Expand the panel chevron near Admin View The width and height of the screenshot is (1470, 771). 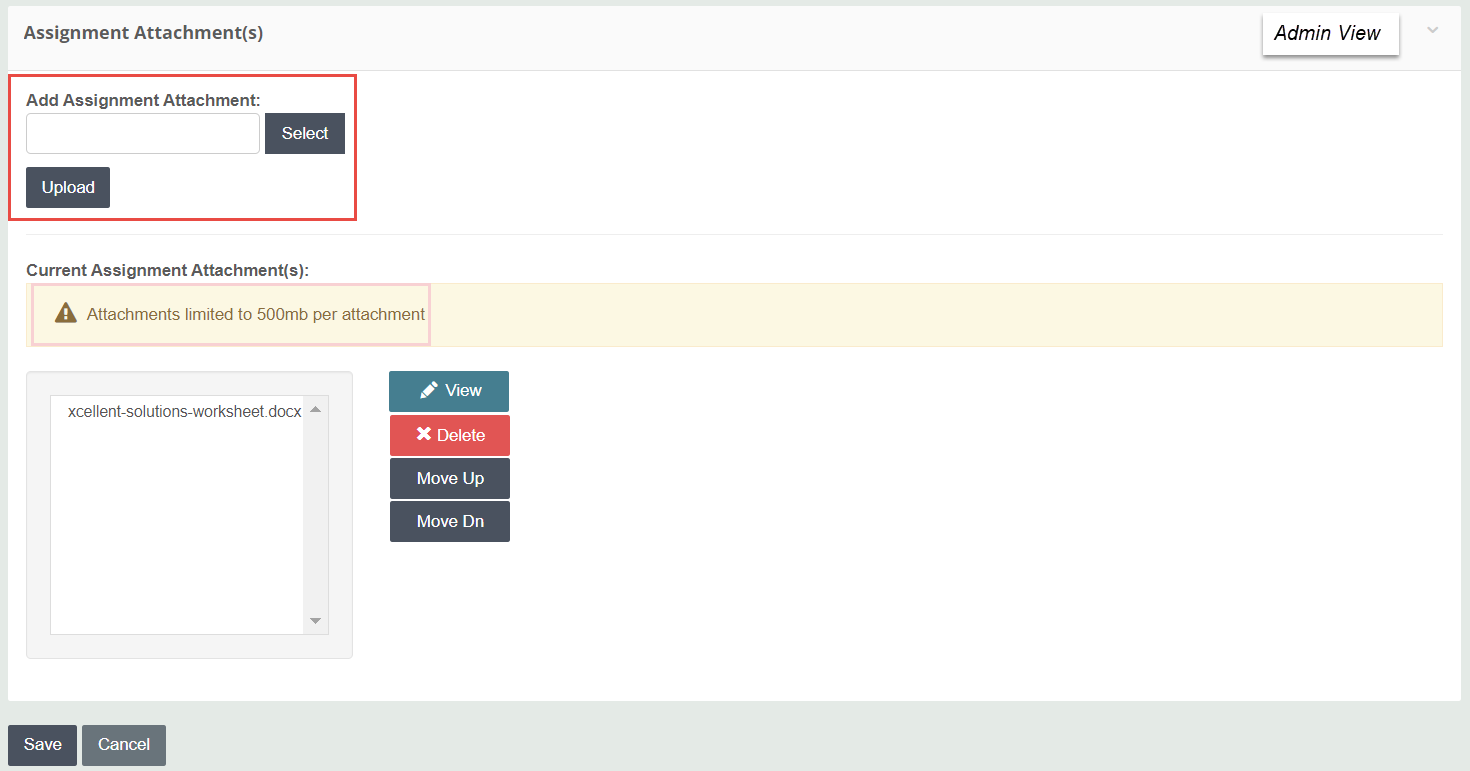click(x=1433, y=33)
